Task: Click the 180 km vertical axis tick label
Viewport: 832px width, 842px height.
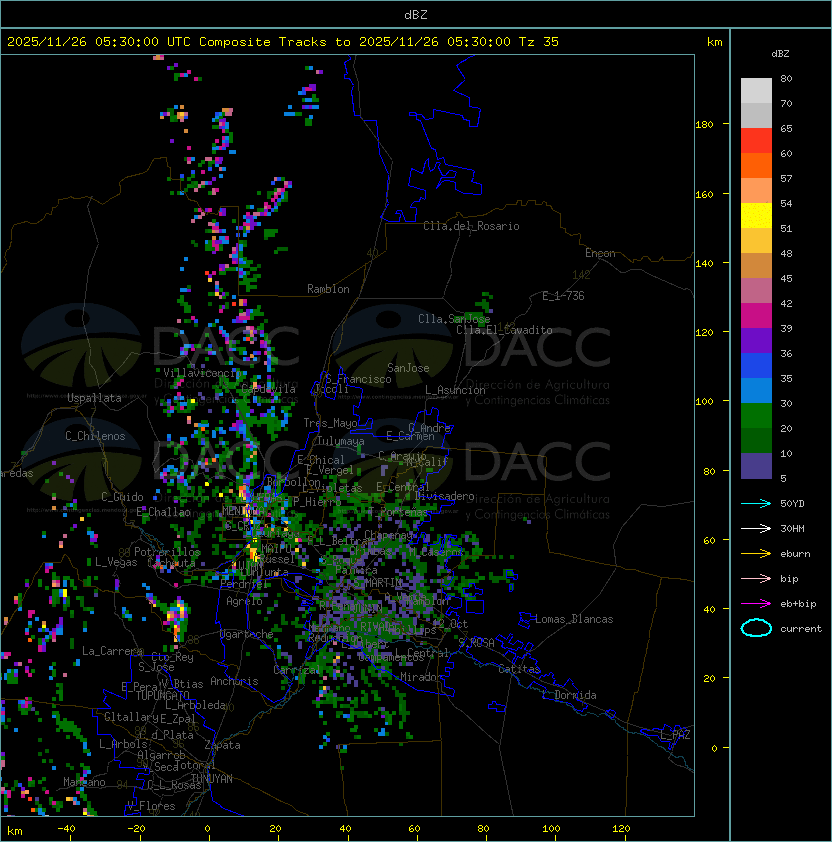Action: click(x=704, y=124)
